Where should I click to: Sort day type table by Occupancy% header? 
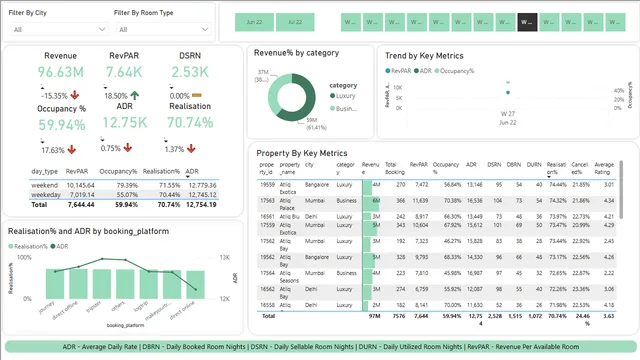click(118, 171)
